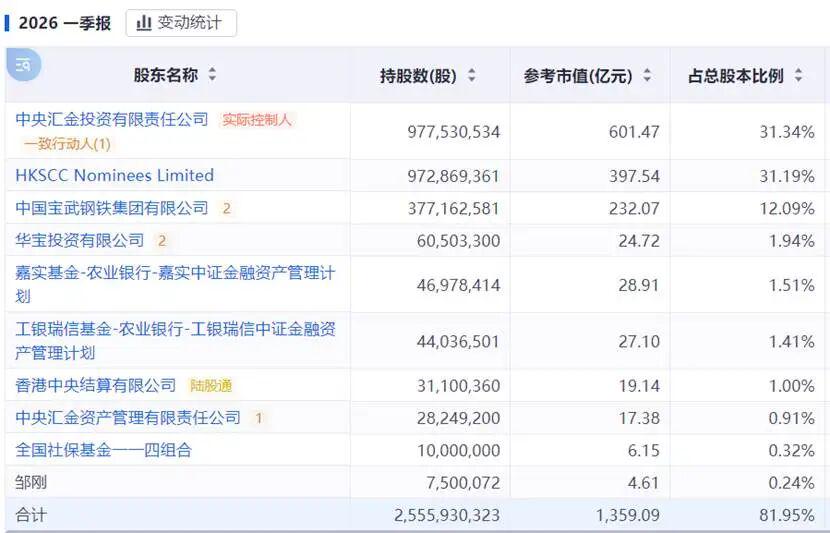Open 华宝投资有限公司 shareholder link

pyautogui.click(x=79, y=240)
